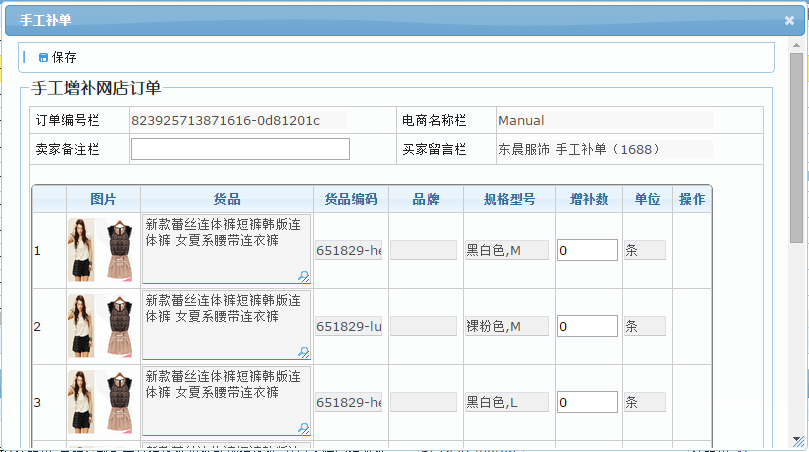Click the 货品 column header
809x452 pixels.
click(x=227, y=199)
